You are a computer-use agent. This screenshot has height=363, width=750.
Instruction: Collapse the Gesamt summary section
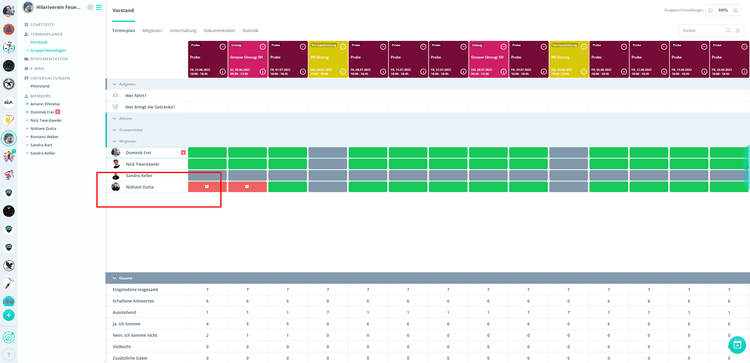point(114,278)
